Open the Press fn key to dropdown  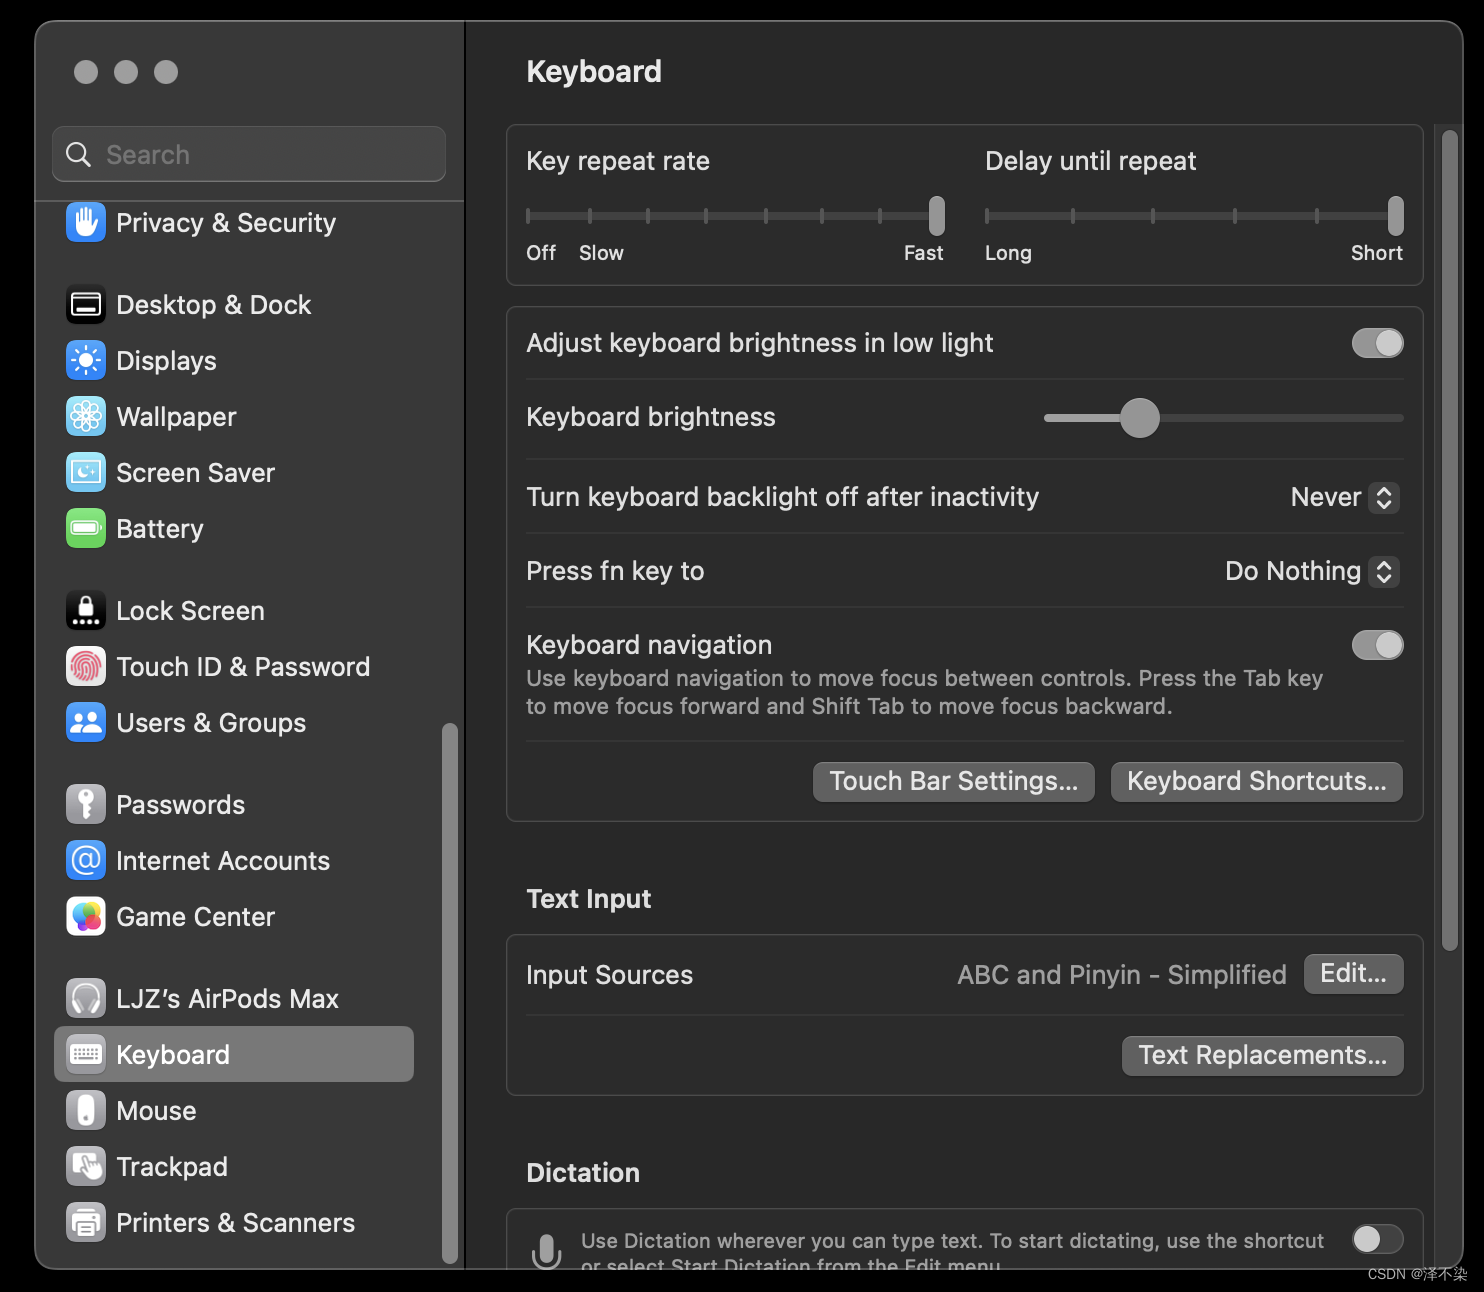[x=1310, y=571]
